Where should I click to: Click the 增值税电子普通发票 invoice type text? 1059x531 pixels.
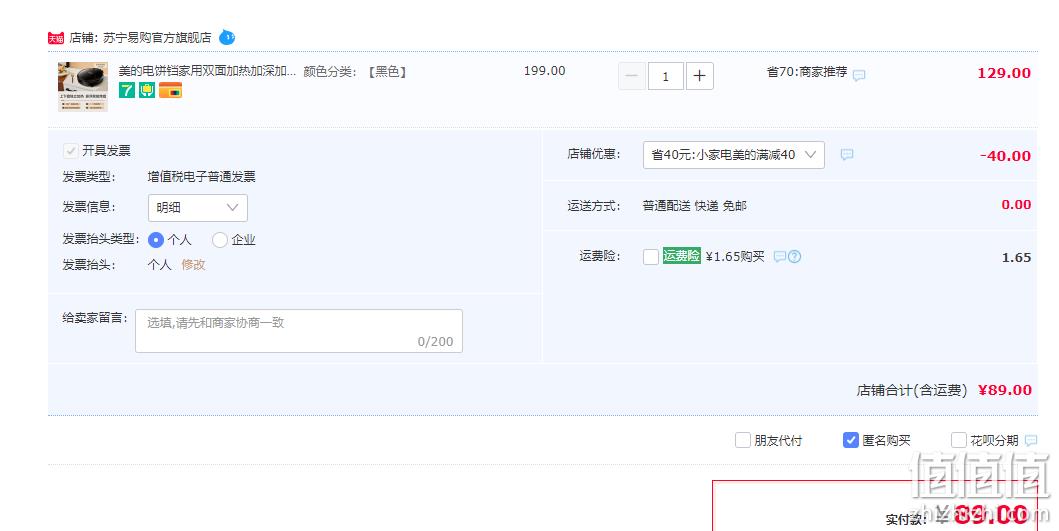[201, 177]
